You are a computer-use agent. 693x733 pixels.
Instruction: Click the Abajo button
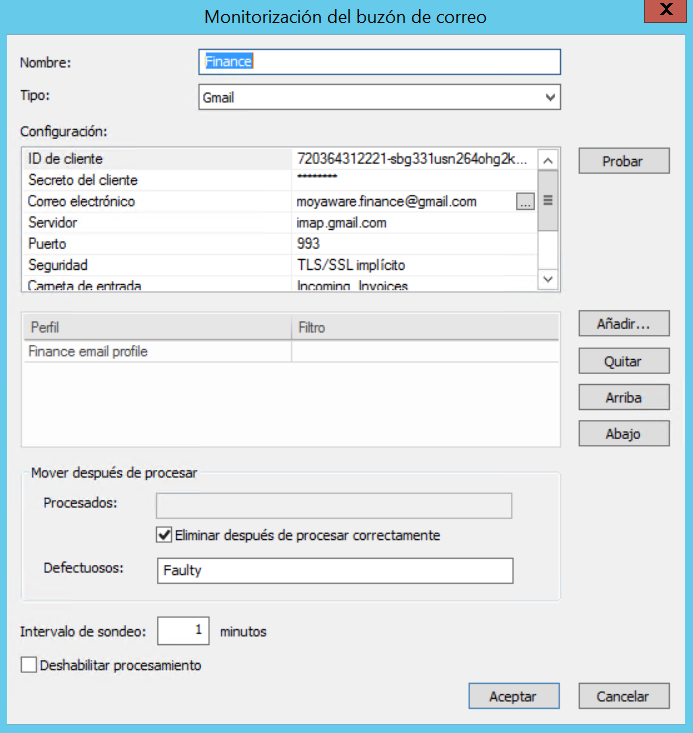click(624, 434)
